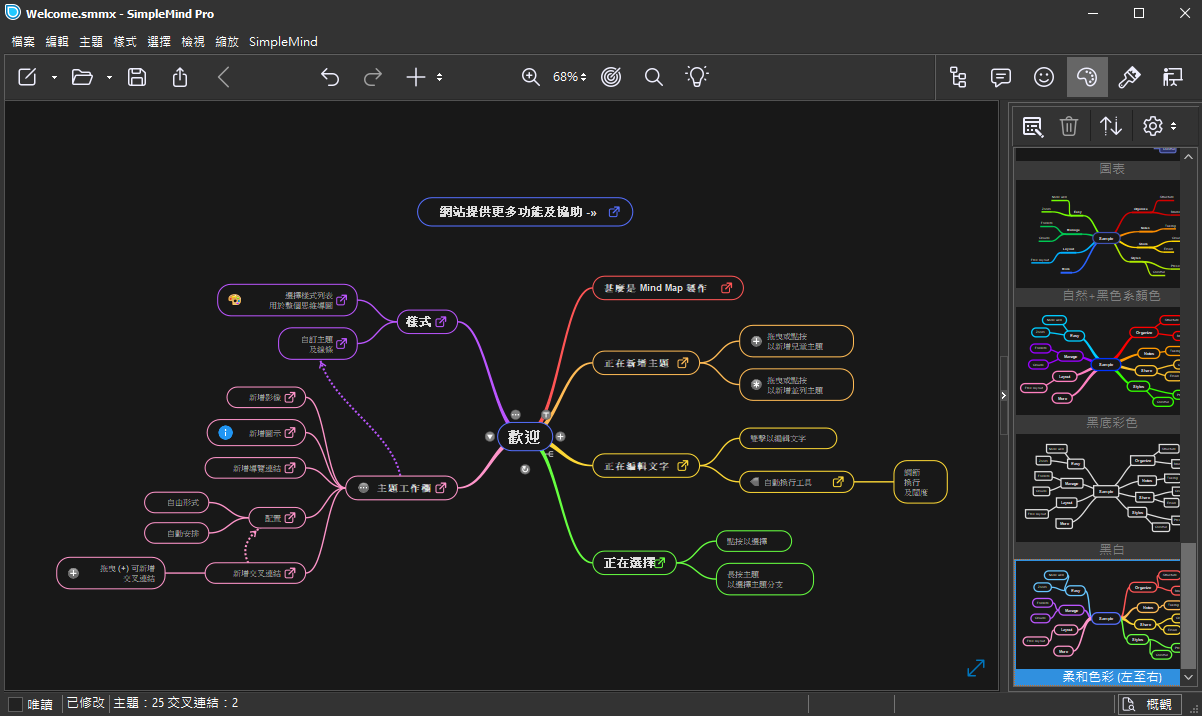Click the Save mind map icon
The height and width of the screenshot is (716, 1202).
coord(137,77)
